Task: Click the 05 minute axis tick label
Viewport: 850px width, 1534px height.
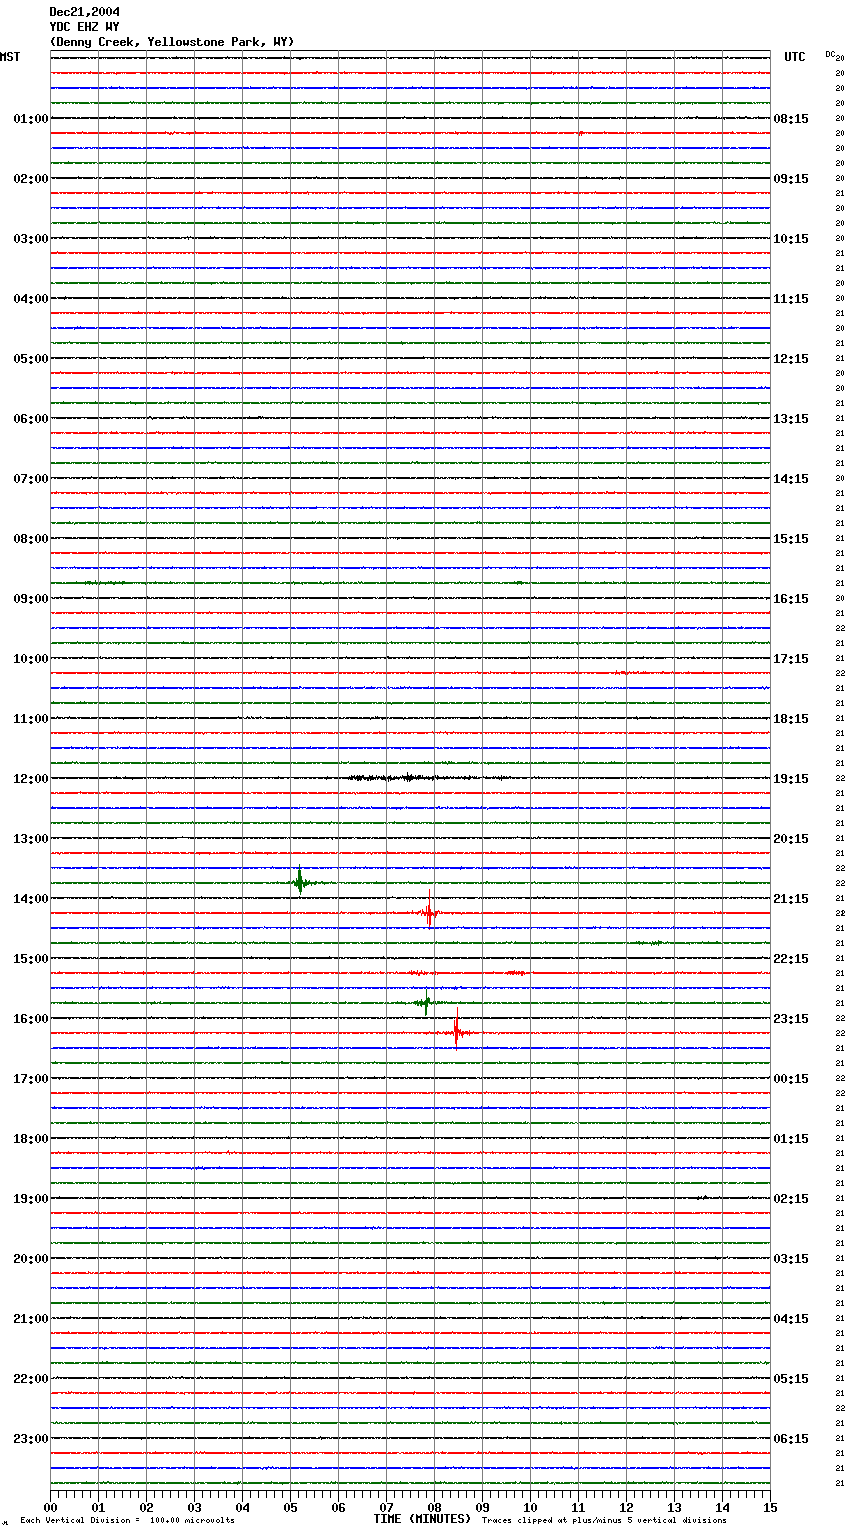Action: click(x=290, y=1507)
